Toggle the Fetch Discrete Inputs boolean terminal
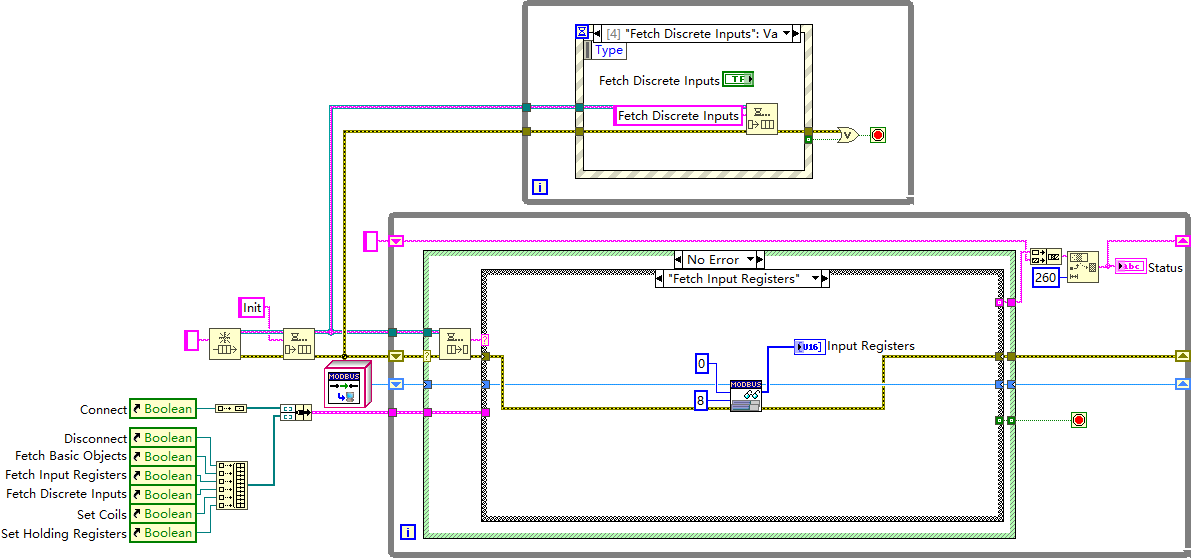This screenshot has height=558, width=1191. point(738,79)
